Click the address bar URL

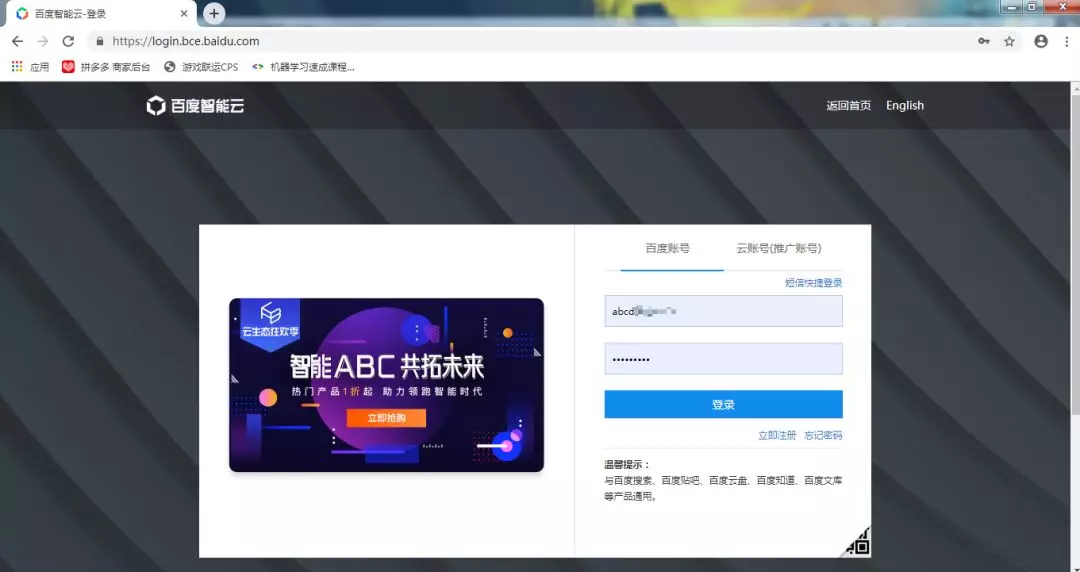point(186,41)
